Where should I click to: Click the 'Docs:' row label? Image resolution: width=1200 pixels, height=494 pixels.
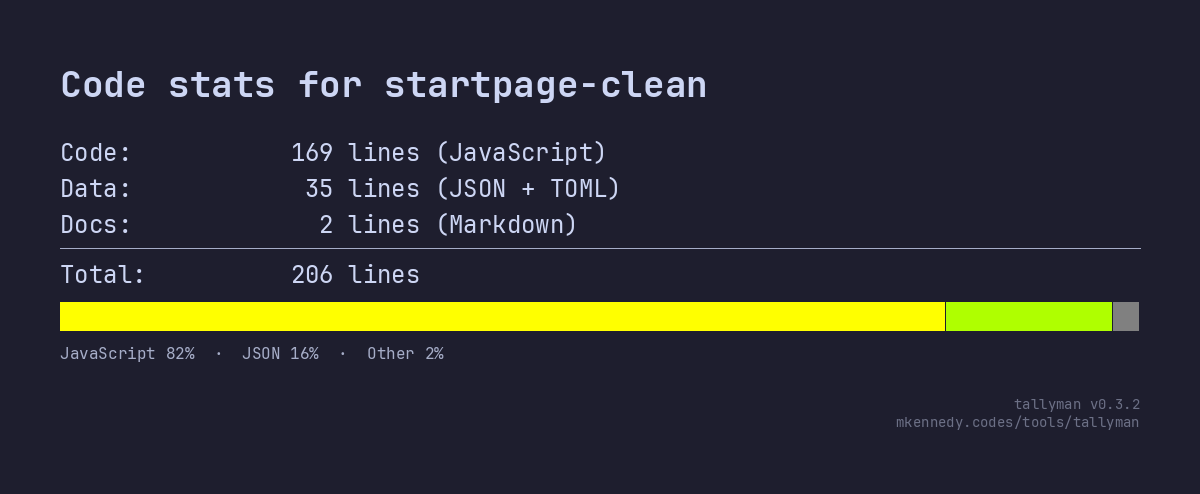pos(96,225)
